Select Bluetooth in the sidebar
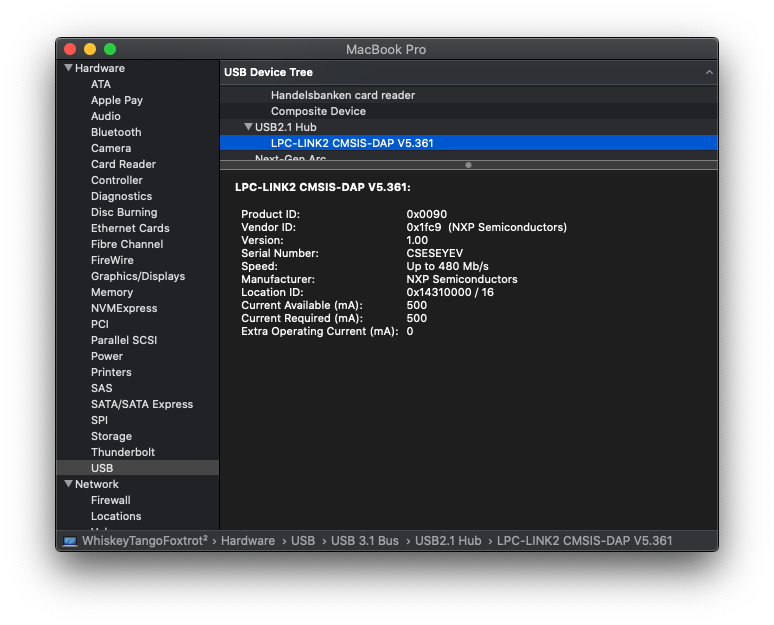Screen dimensions: 774x625 coord(116,132)
